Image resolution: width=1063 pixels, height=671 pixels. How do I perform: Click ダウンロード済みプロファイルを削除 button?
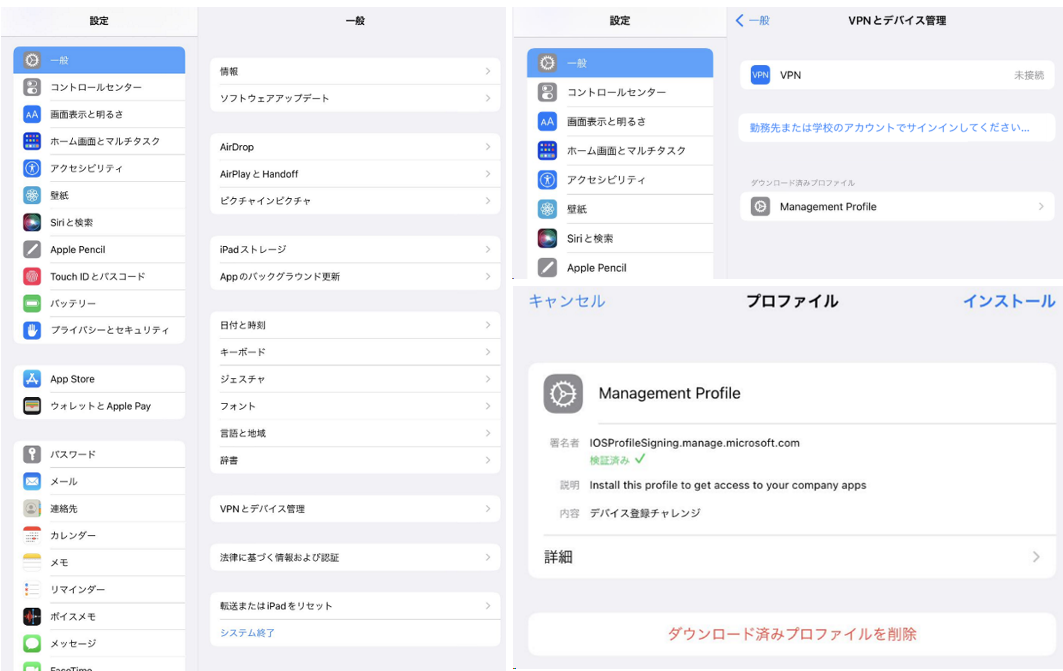(791, 634)
